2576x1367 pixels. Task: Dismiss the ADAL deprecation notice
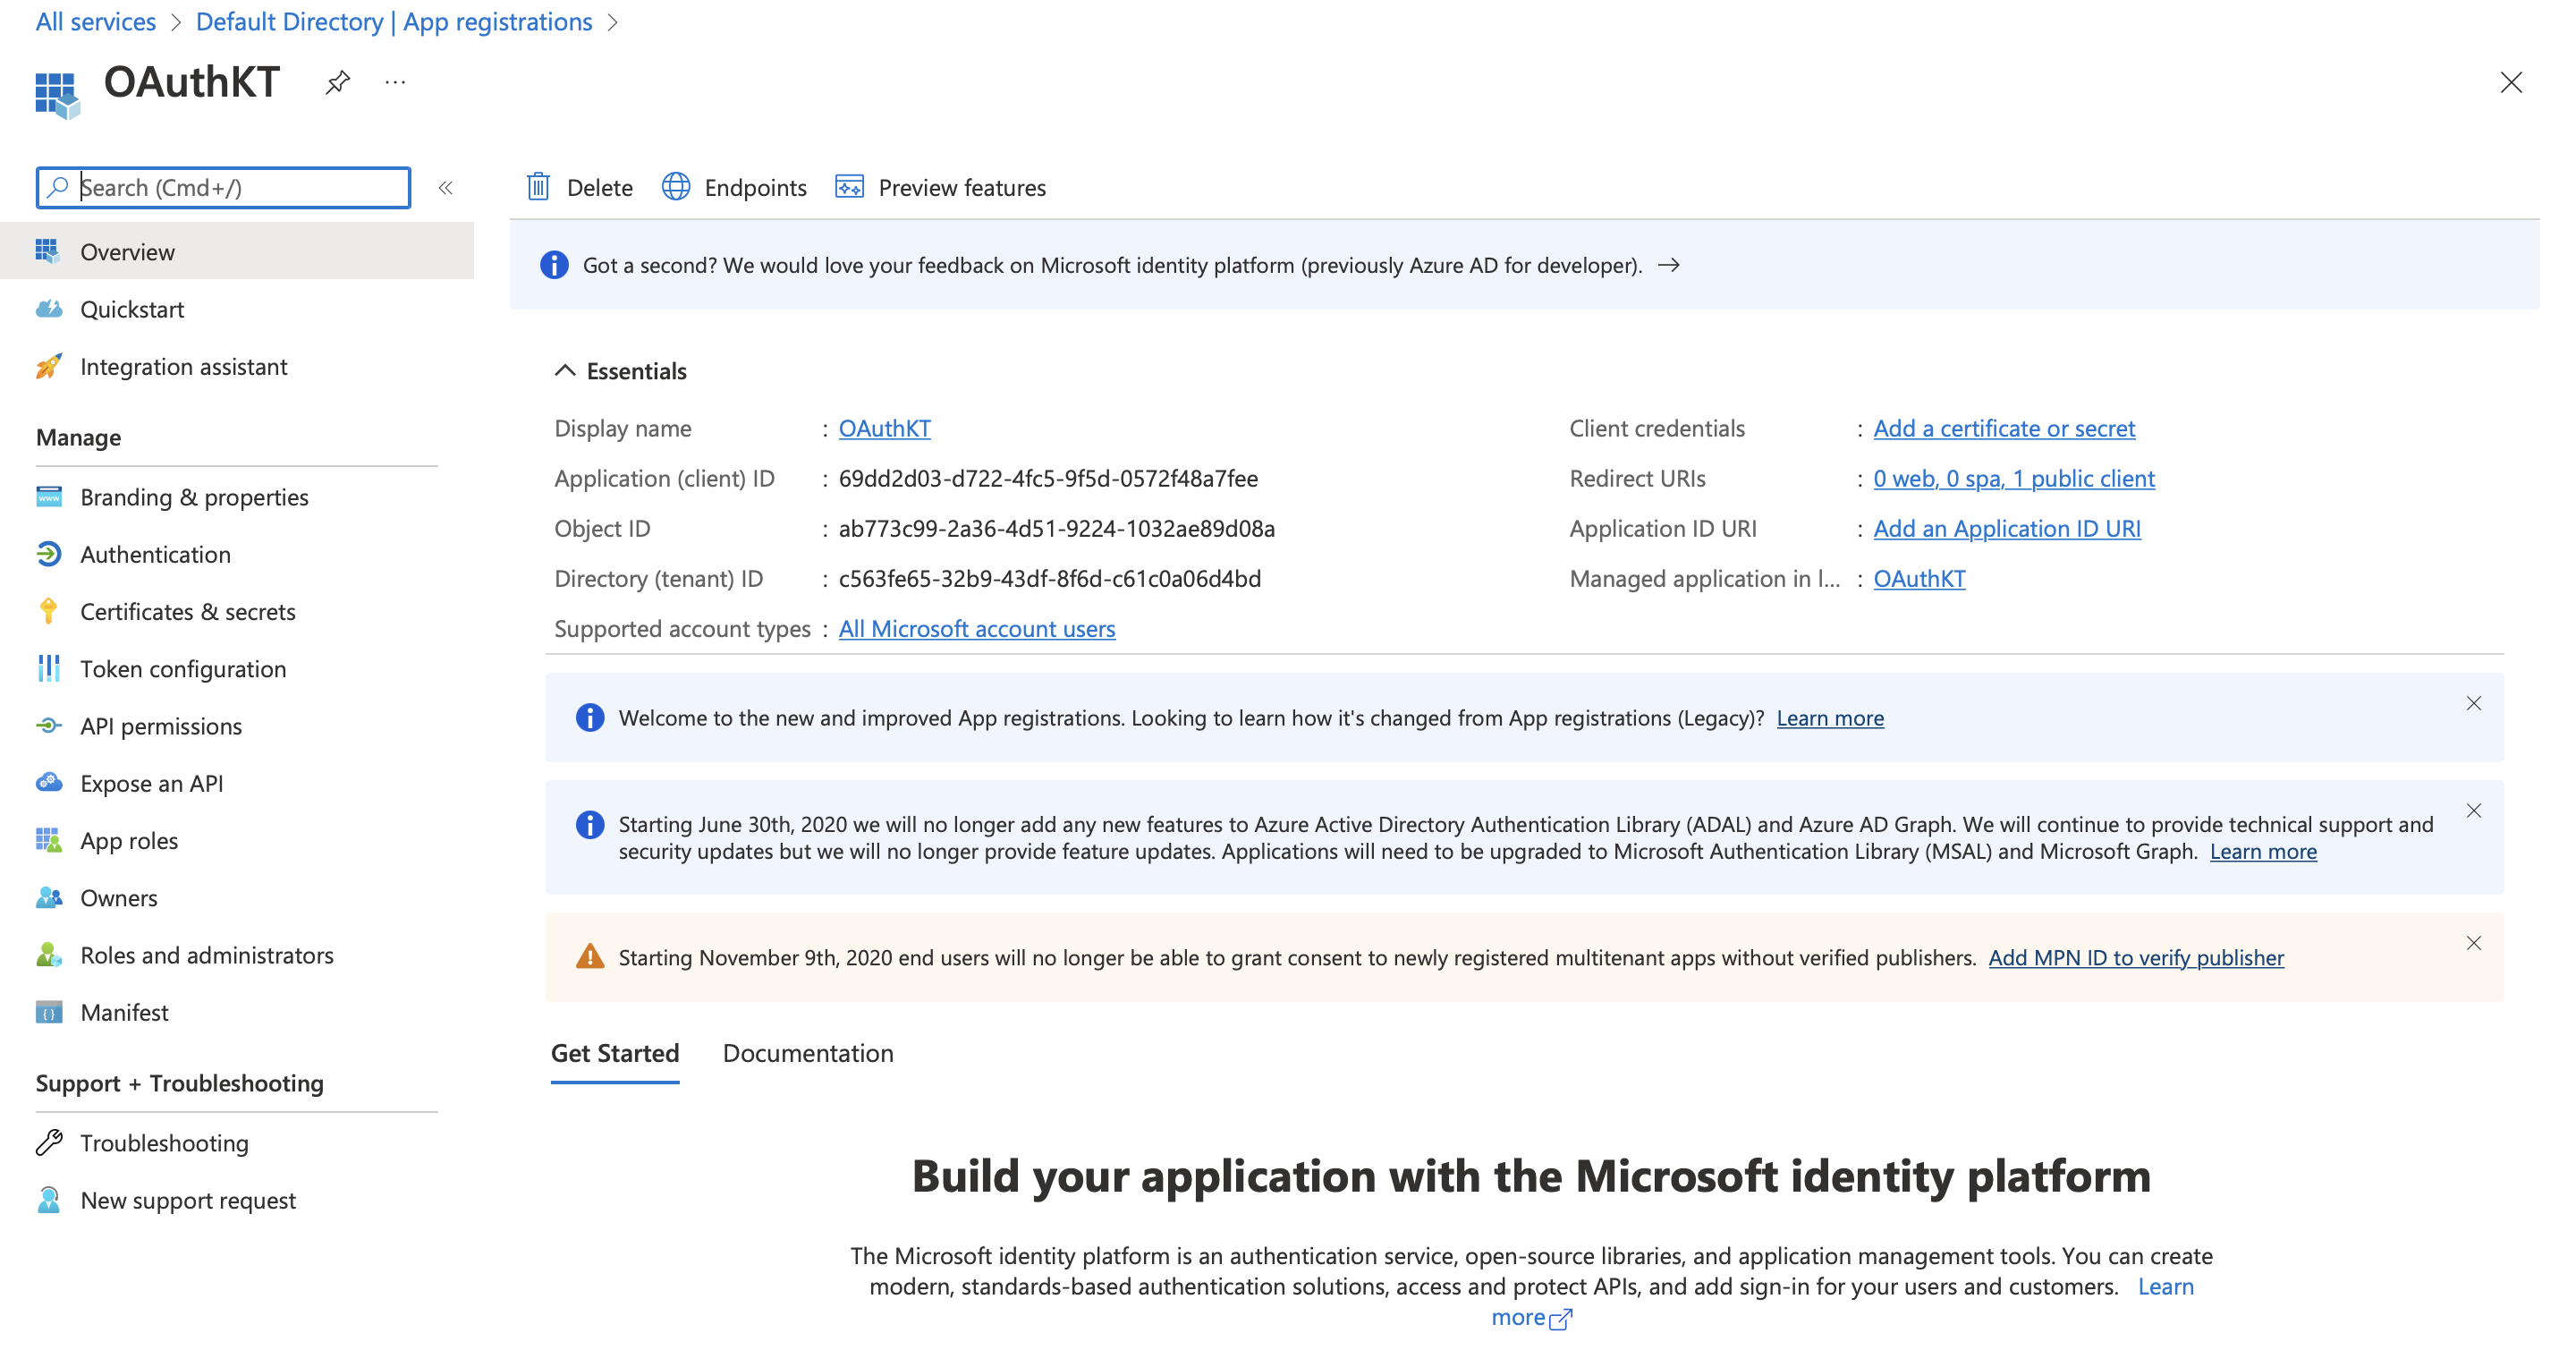point(2473,811)
